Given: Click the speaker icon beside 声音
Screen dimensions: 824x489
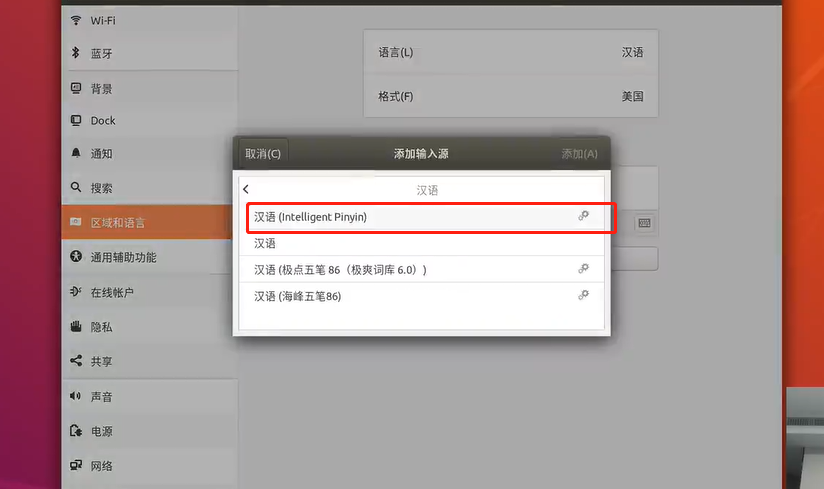Looking at the screenshot, I should [x=76, y=396].
